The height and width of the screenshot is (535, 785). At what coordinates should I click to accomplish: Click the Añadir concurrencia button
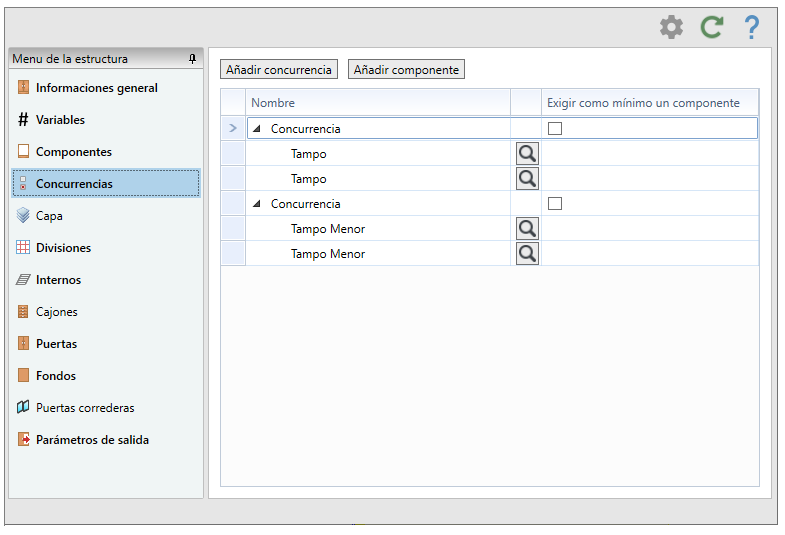pyautogui.click(x=279, y=69)
